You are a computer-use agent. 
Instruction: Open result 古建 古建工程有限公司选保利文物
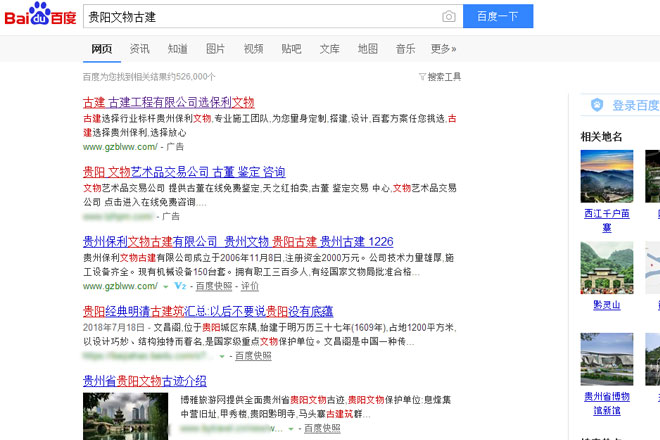[169, 102]
